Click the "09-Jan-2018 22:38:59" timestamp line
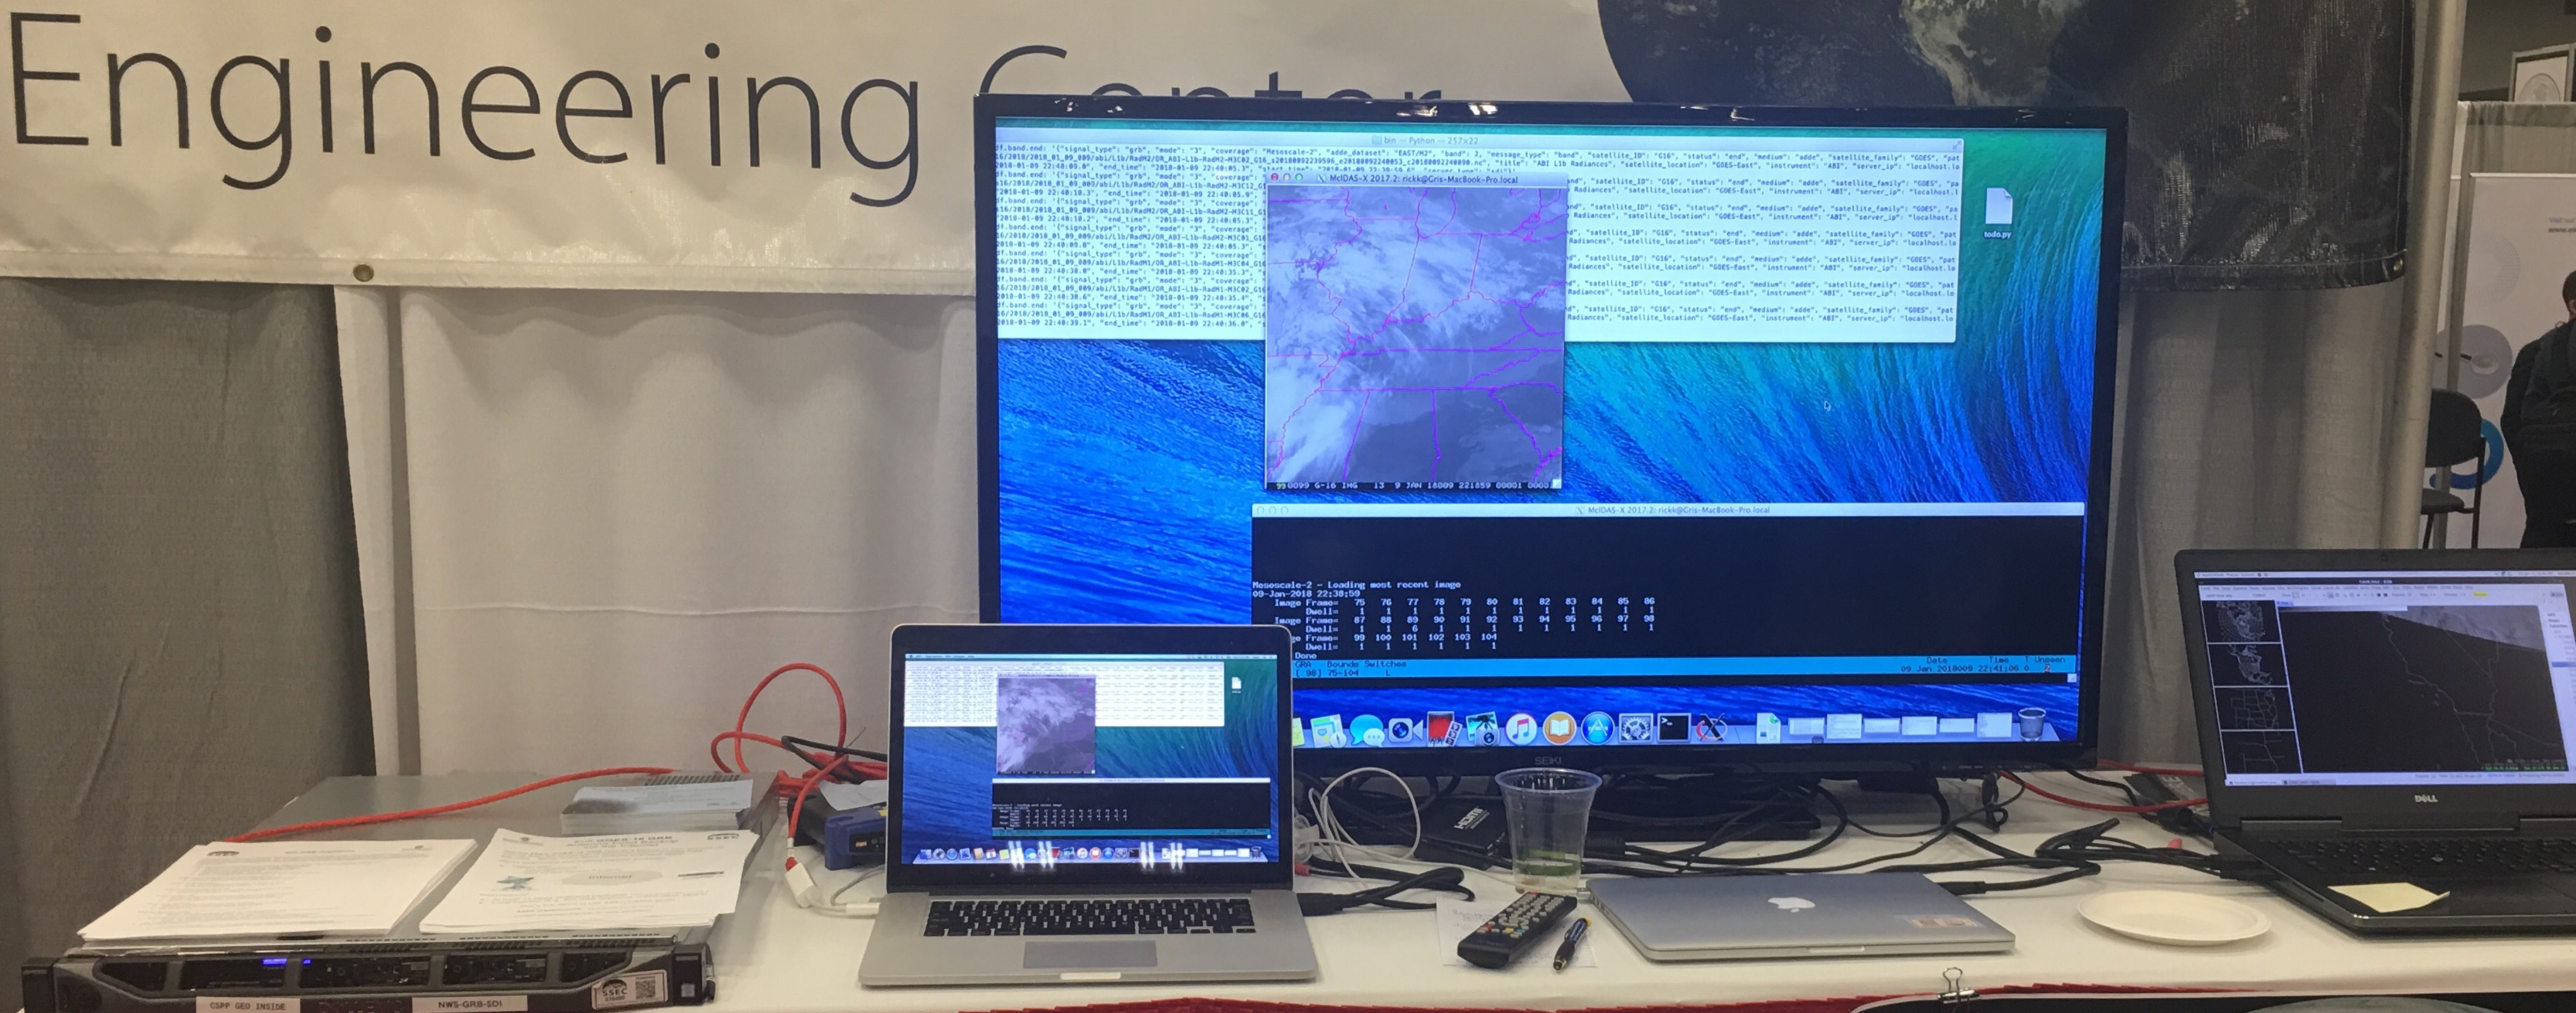 coord(1306,595)
